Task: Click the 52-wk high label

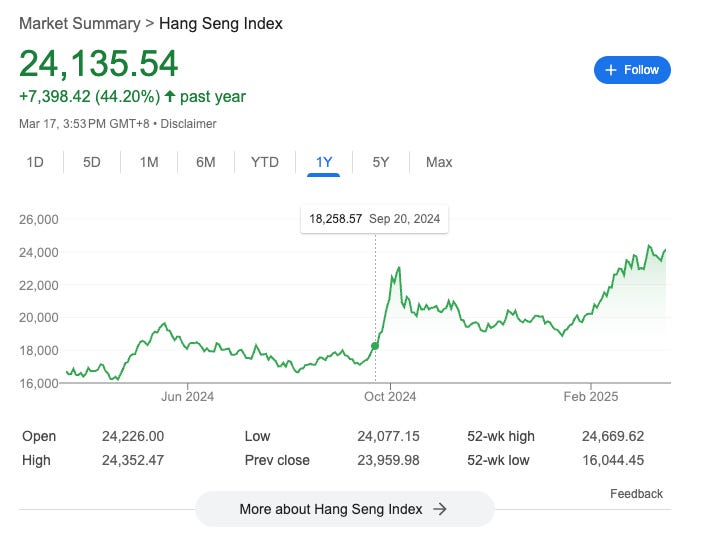Action: click(x=501, y=436)
